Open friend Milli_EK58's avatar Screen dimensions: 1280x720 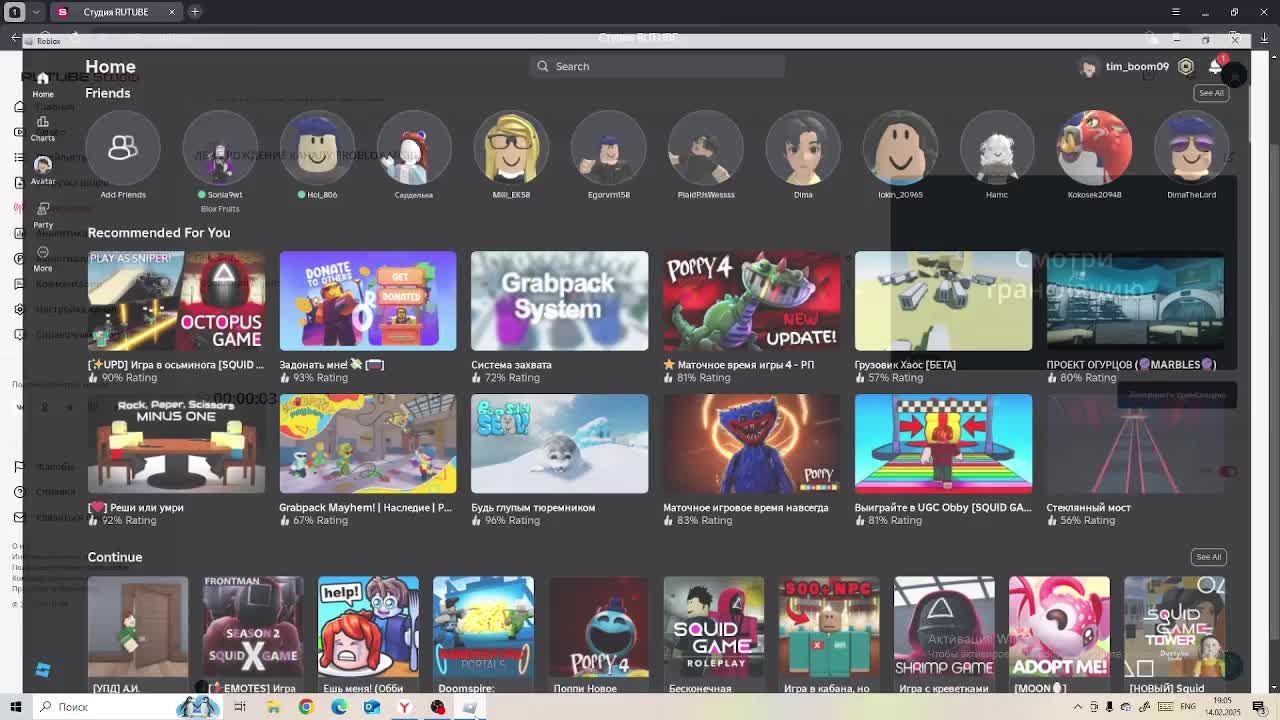point(511,148)
